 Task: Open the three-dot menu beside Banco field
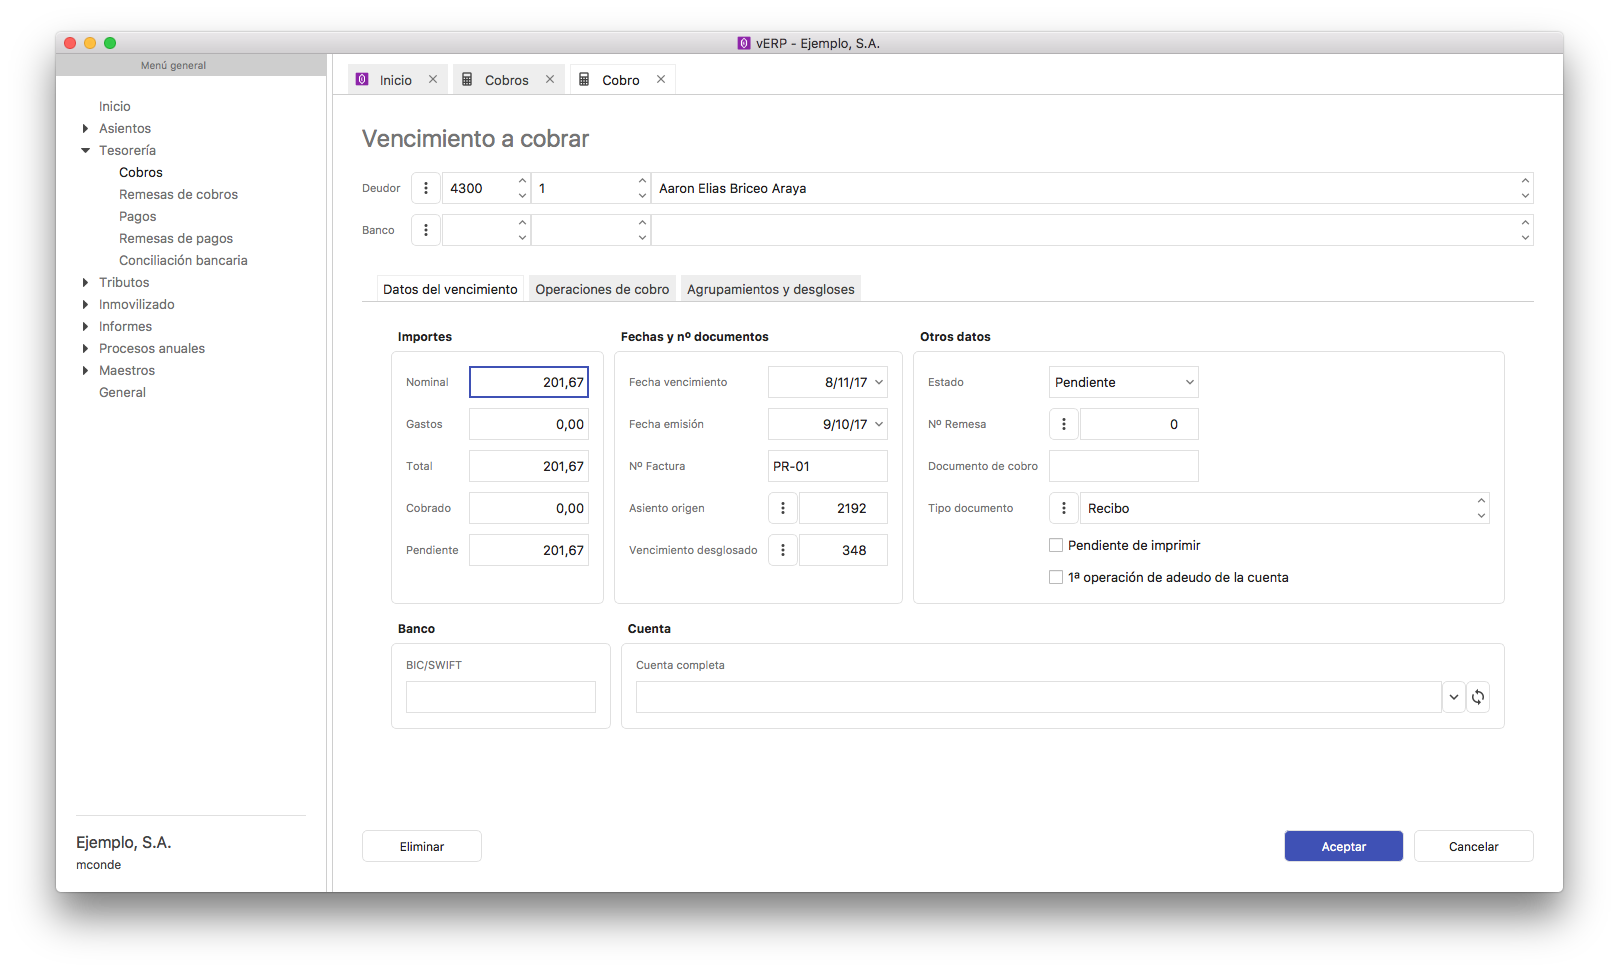pyautogui.click(x=426, y=230)
